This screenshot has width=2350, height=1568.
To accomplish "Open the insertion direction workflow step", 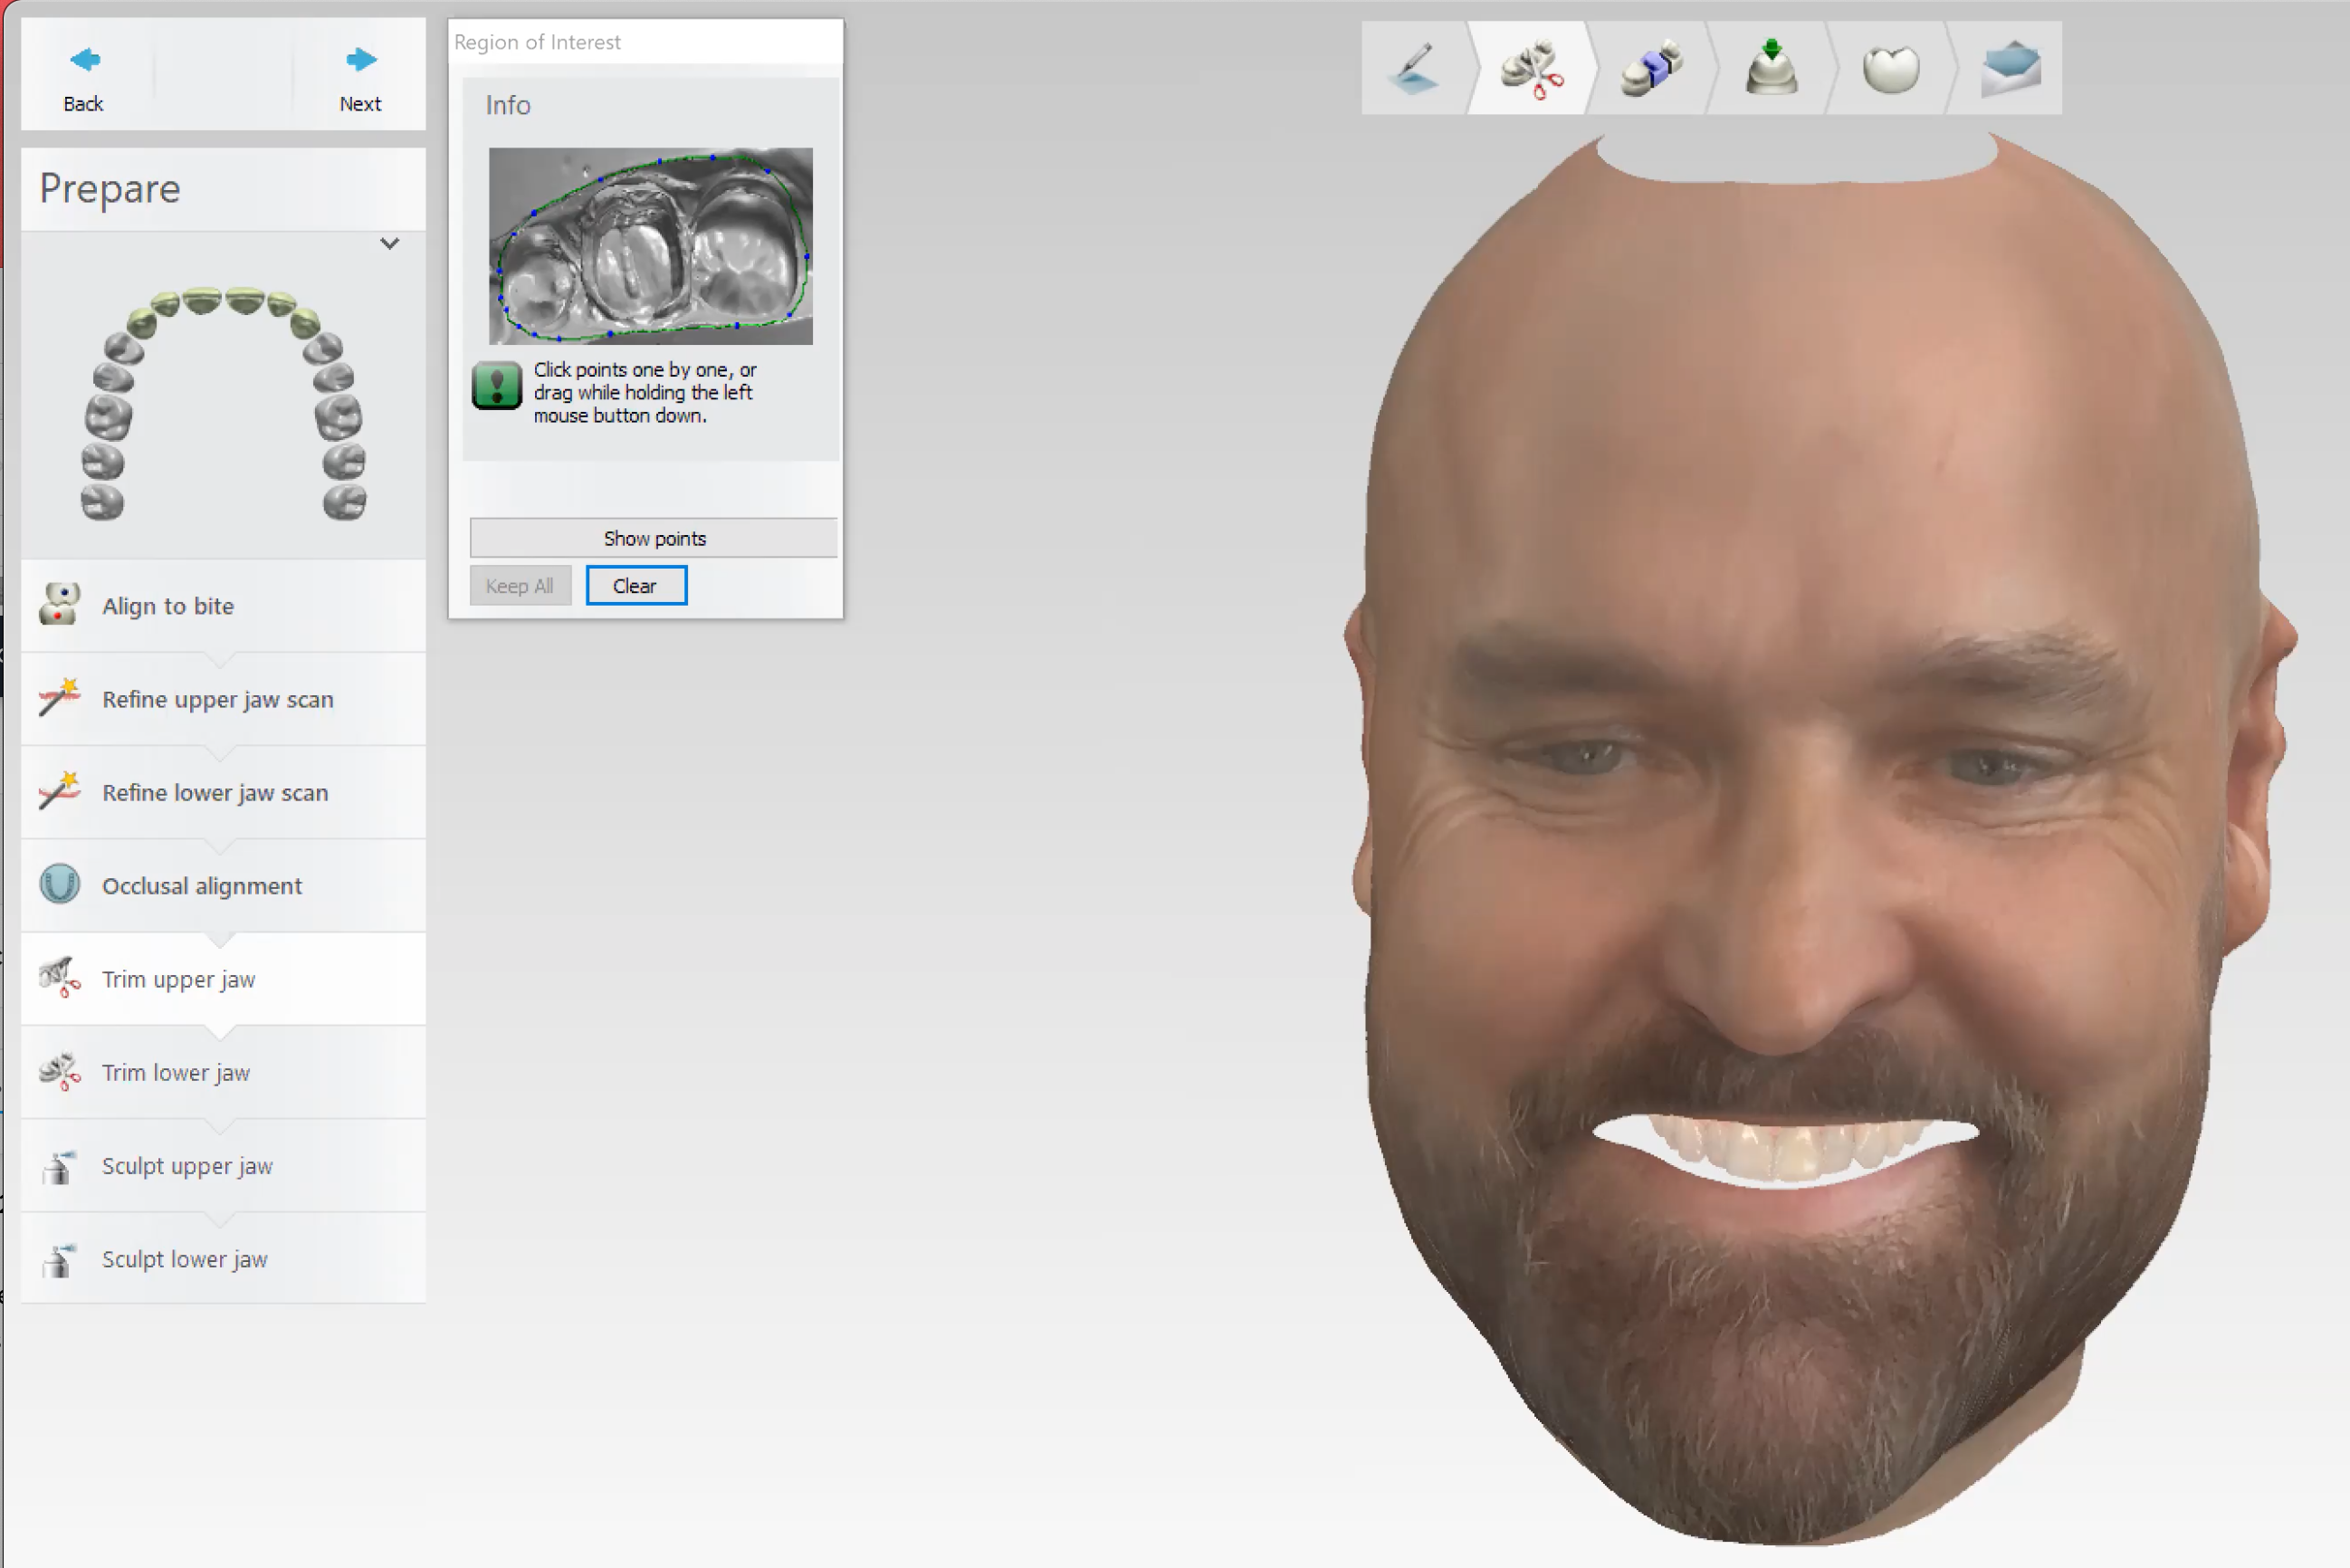I will pyautogui.click(x=1770, y=68).
